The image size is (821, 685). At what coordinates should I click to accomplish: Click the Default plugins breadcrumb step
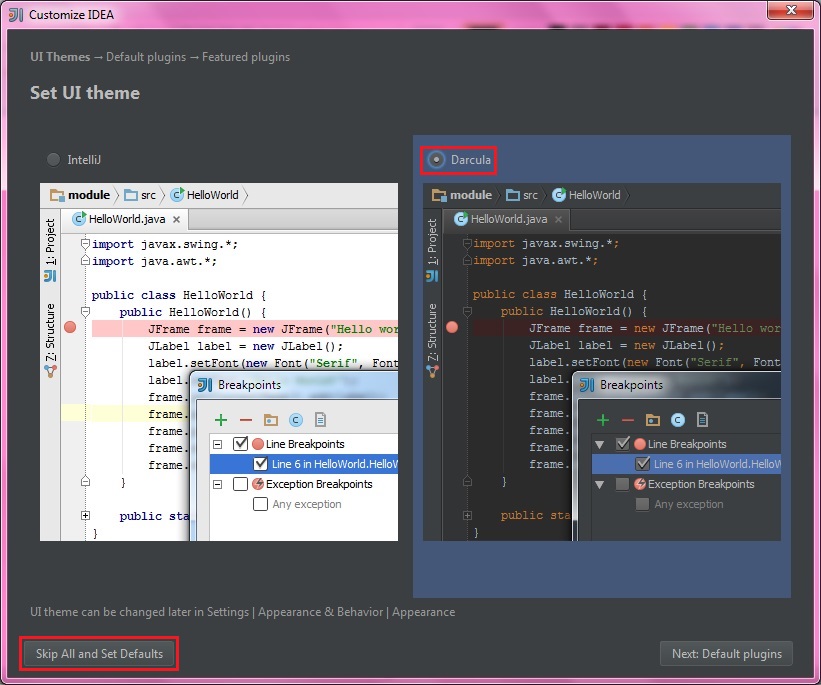pyautogui.click(x=146, y=57)
